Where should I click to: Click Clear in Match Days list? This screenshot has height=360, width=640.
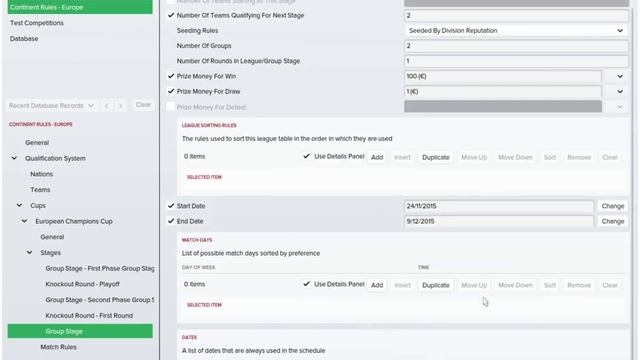(610, 285)
